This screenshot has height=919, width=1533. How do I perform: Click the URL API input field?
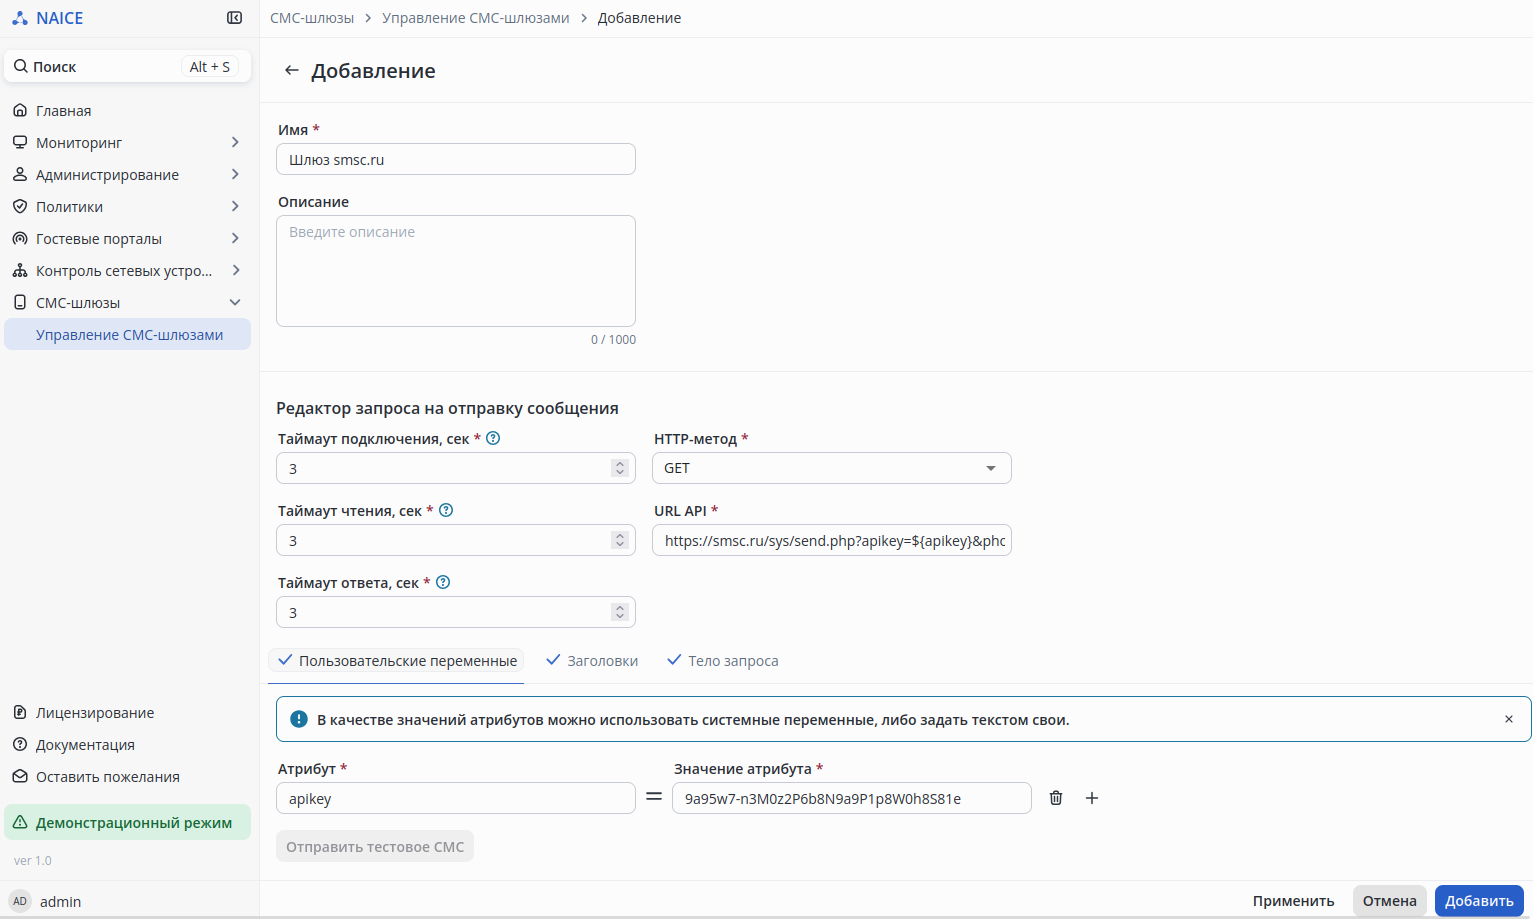point(831,541)
